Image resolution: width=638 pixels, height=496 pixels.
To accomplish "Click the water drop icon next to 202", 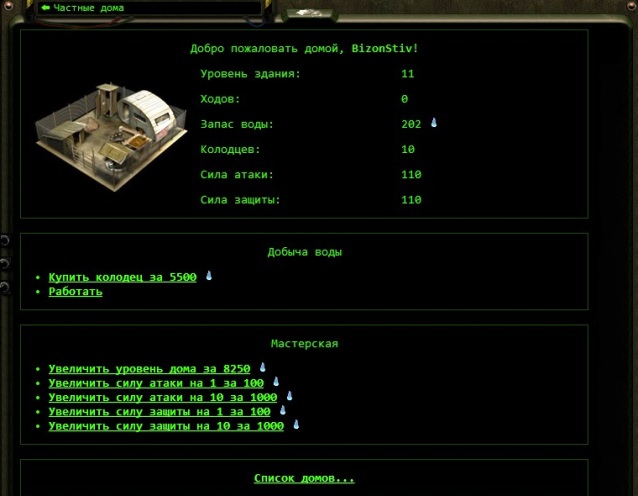I will coord(434,122).
